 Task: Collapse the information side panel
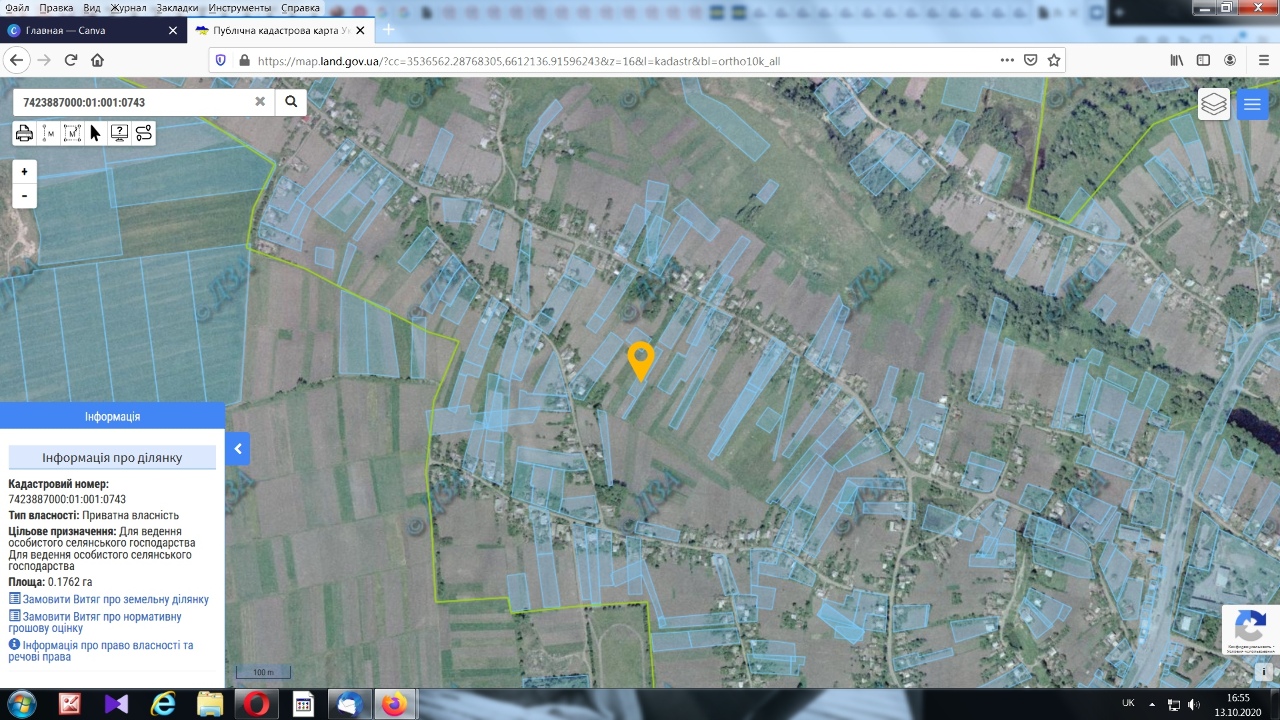click(x=238, y=449)
